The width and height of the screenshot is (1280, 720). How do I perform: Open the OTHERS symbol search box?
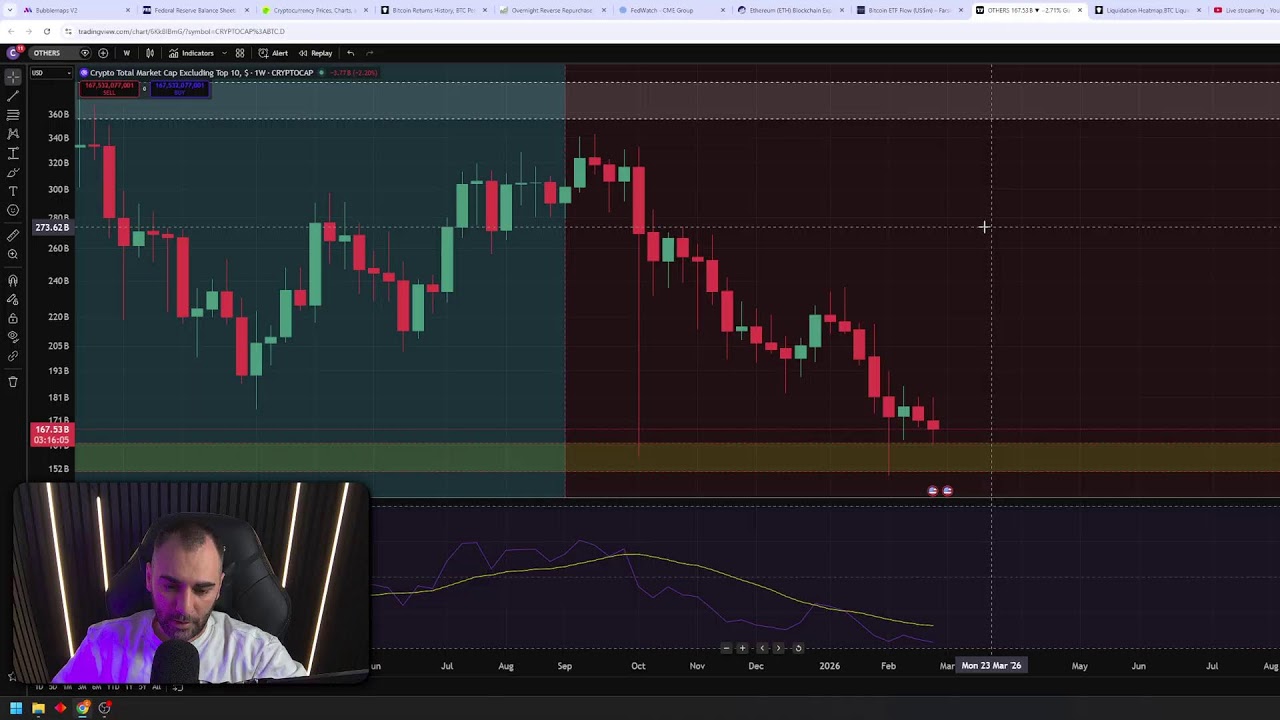click(46, 53)
